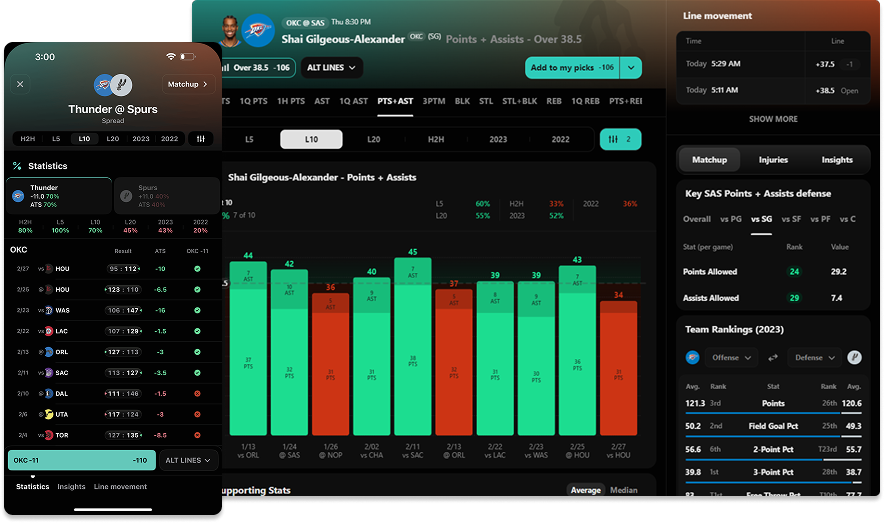The image size is (884, 523).
Task: Select the Spurs spread card
Action: (166, 195)
